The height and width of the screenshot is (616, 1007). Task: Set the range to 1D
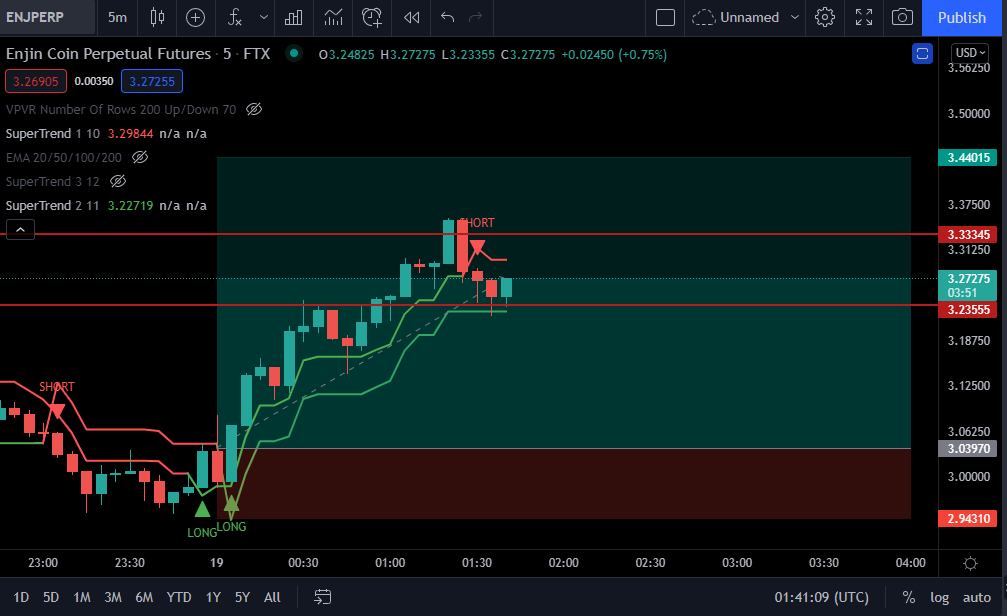21,597
